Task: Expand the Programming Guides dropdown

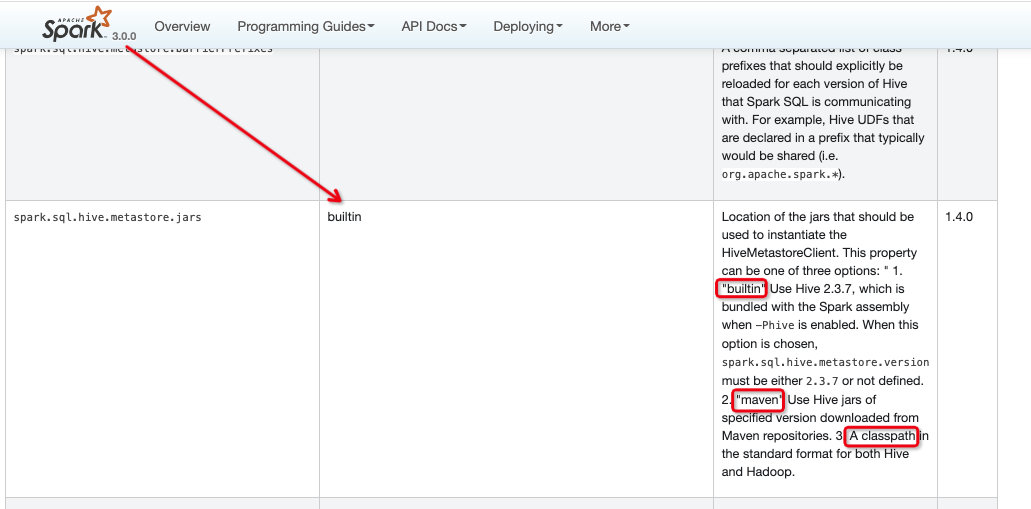Action: pyautogui.click(x=306, y=26)
